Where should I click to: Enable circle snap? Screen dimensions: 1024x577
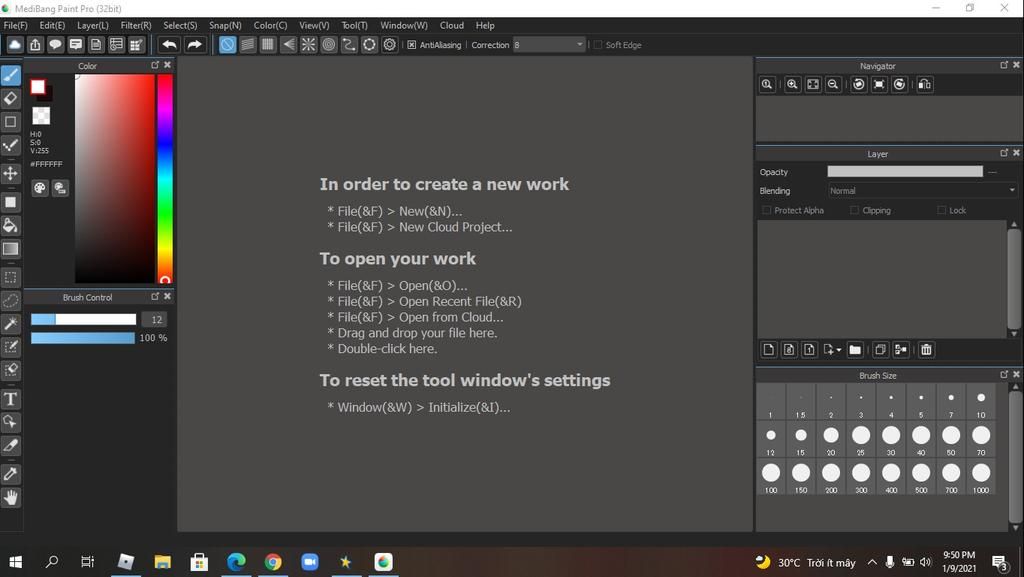(x=329, y=44)
